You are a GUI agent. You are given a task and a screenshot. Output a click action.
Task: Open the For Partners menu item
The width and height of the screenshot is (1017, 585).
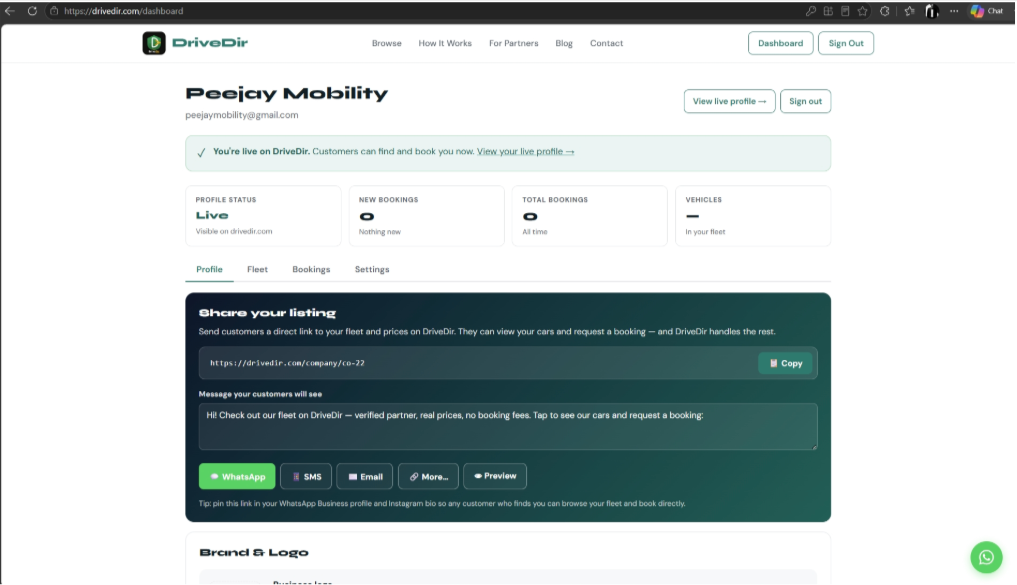[x=514, y=43]
